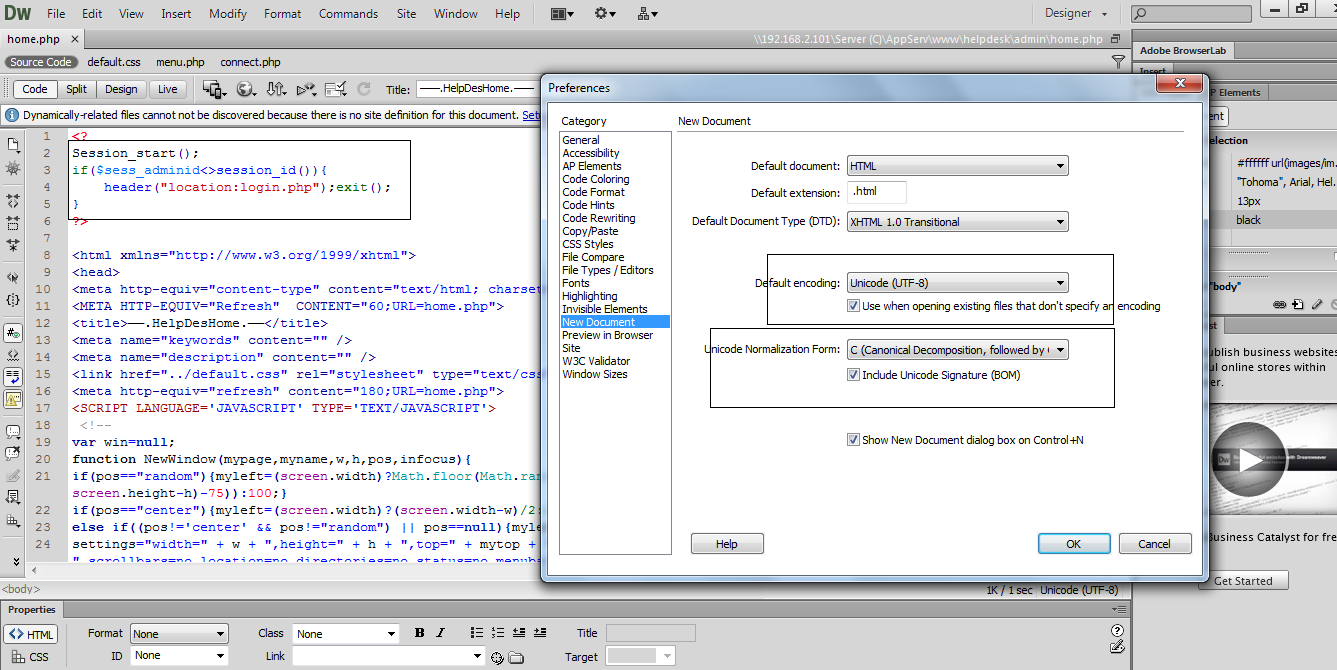1337x670 pixels.
Task: Open the File menu
Action: pyautogui.click(x=56, y=14)
